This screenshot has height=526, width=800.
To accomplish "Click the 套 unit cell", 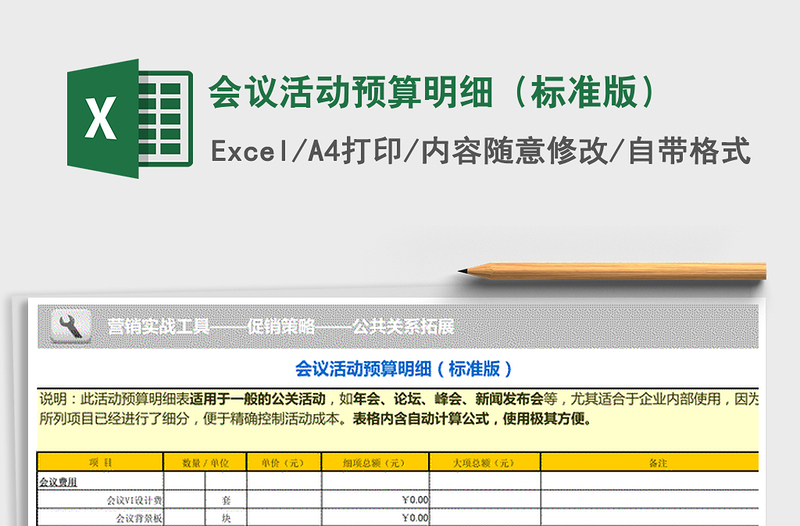I will [226, 499].
